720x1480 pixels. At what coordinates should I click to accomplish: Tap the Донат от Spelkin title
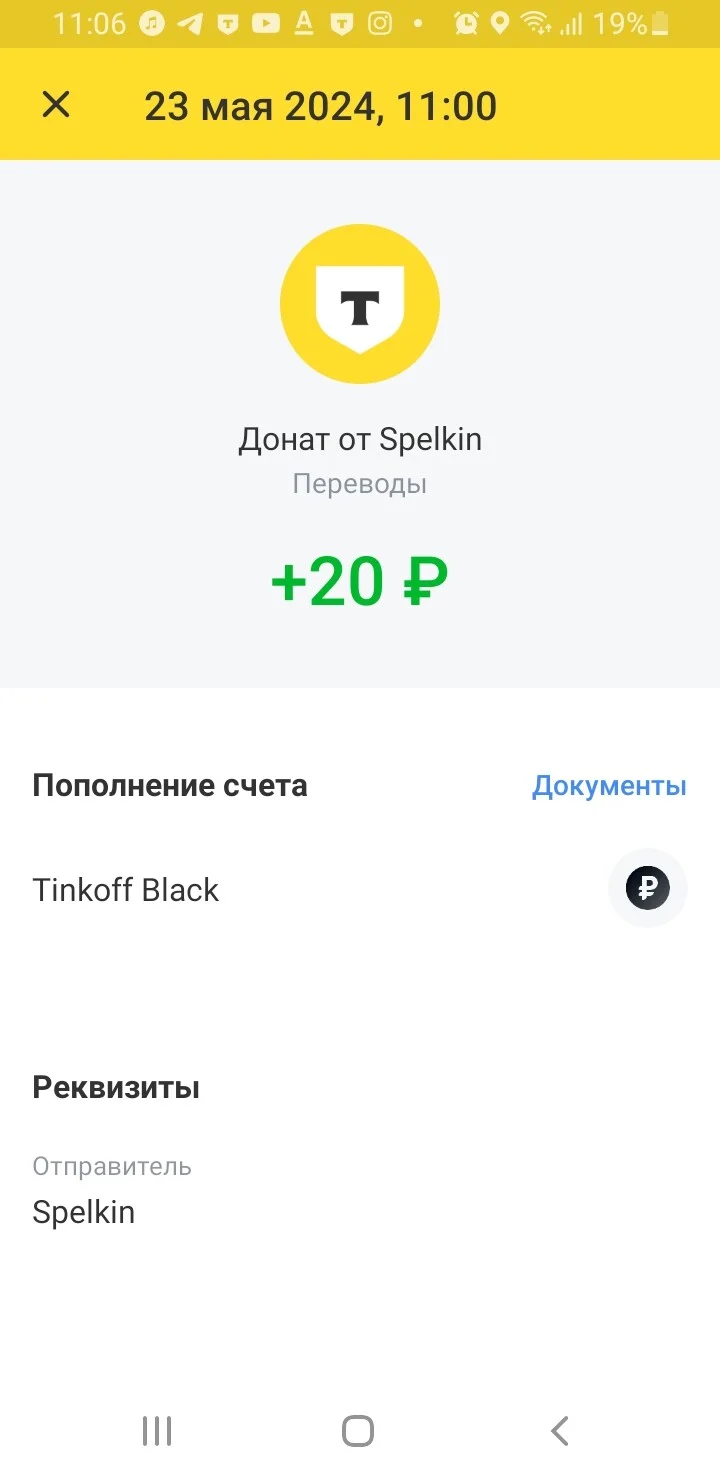click(x=360, y=439)
